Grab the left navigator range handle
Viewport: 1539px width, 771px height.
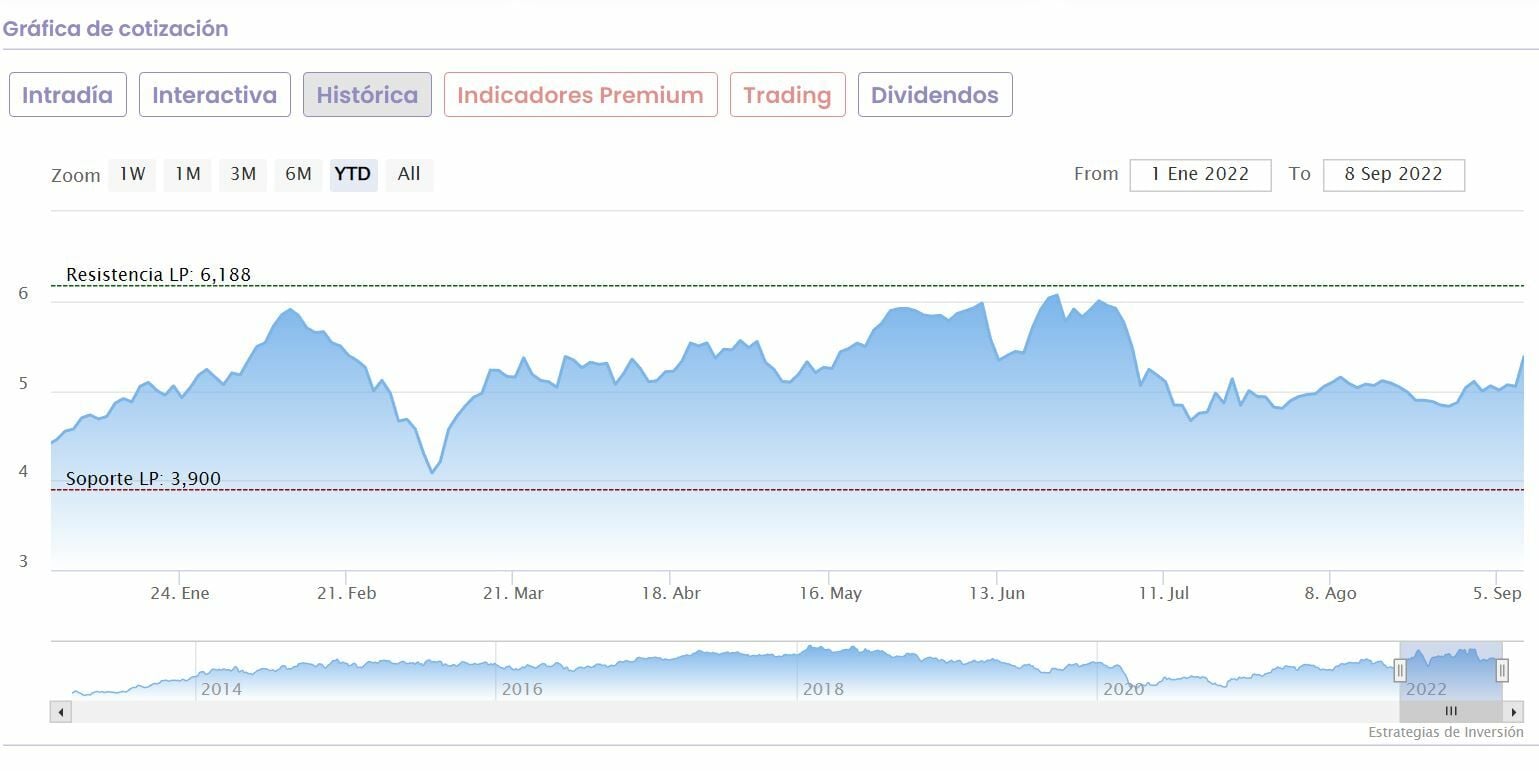1400,670
